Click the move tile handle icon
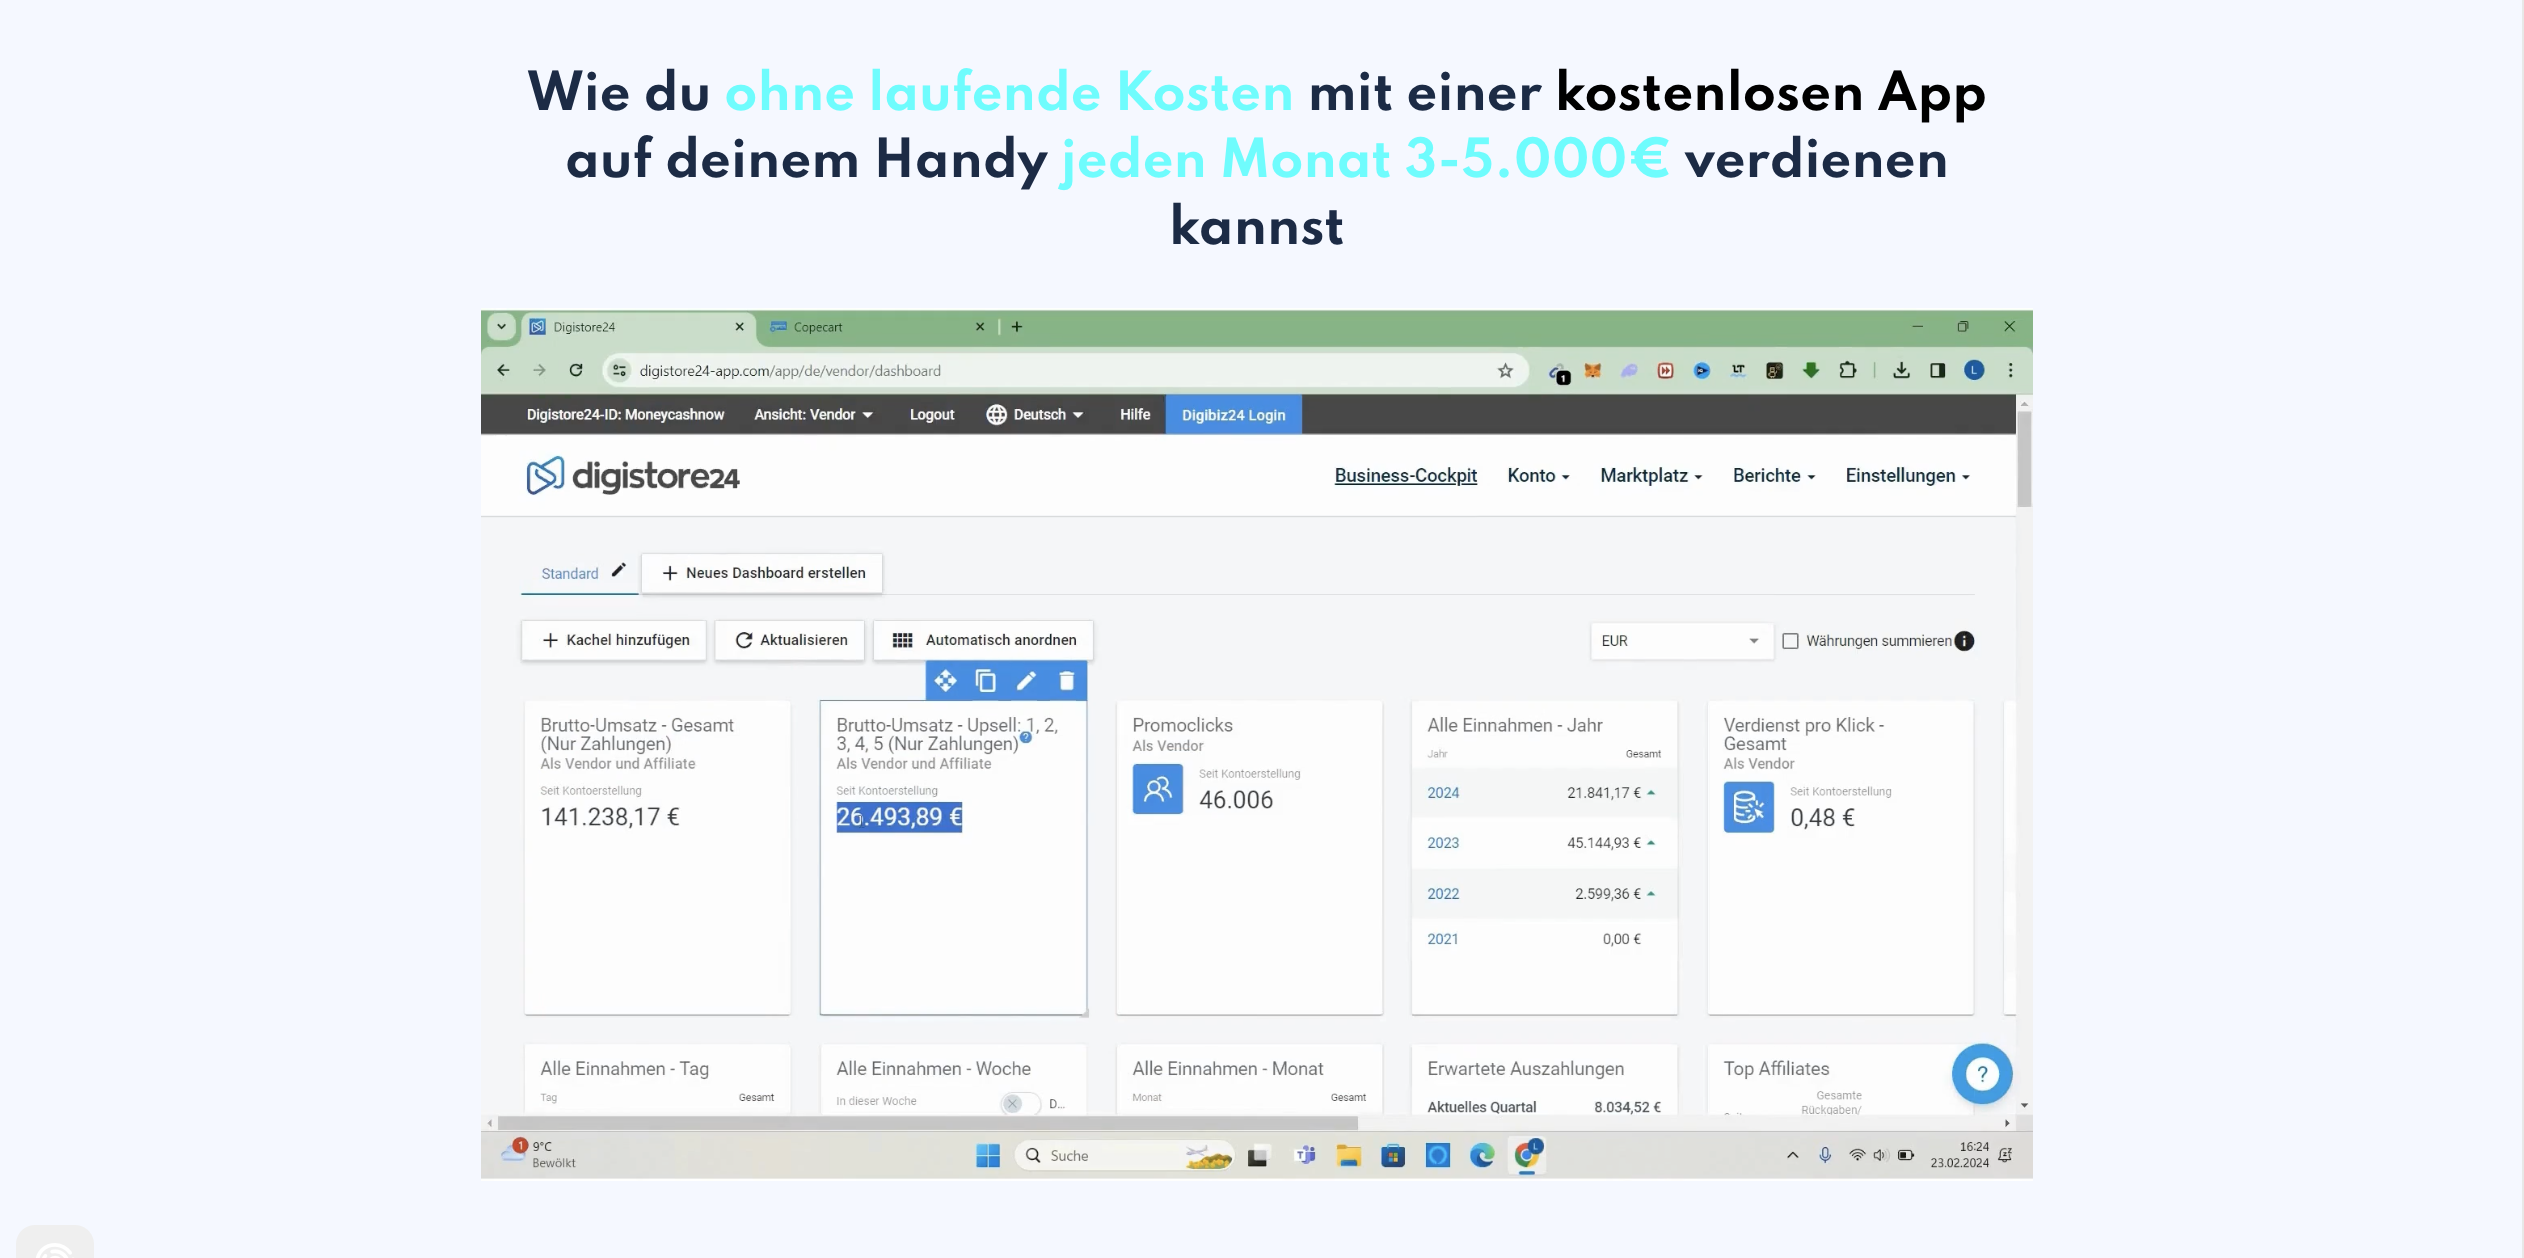 pos(945,681)
